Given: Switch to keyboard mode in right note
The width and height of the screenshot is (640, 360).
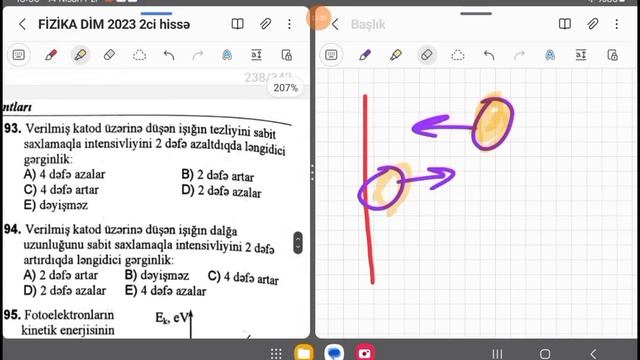Looking at the screenshot, I should 331,55.
